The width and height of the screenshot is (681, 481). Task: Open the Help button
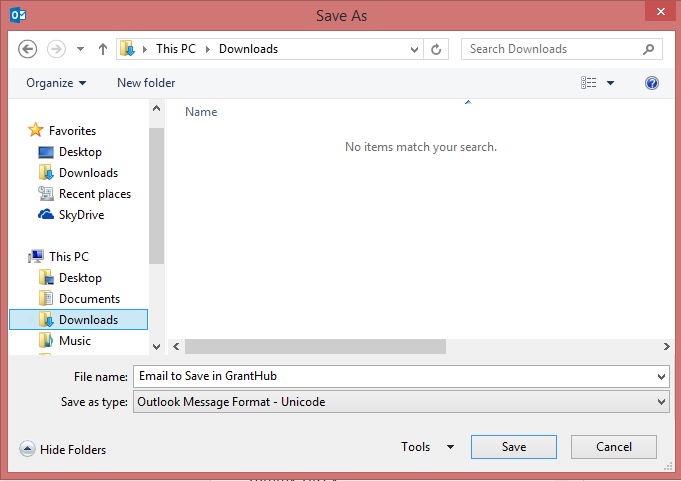pyautogui.click(x=651, y=83)
